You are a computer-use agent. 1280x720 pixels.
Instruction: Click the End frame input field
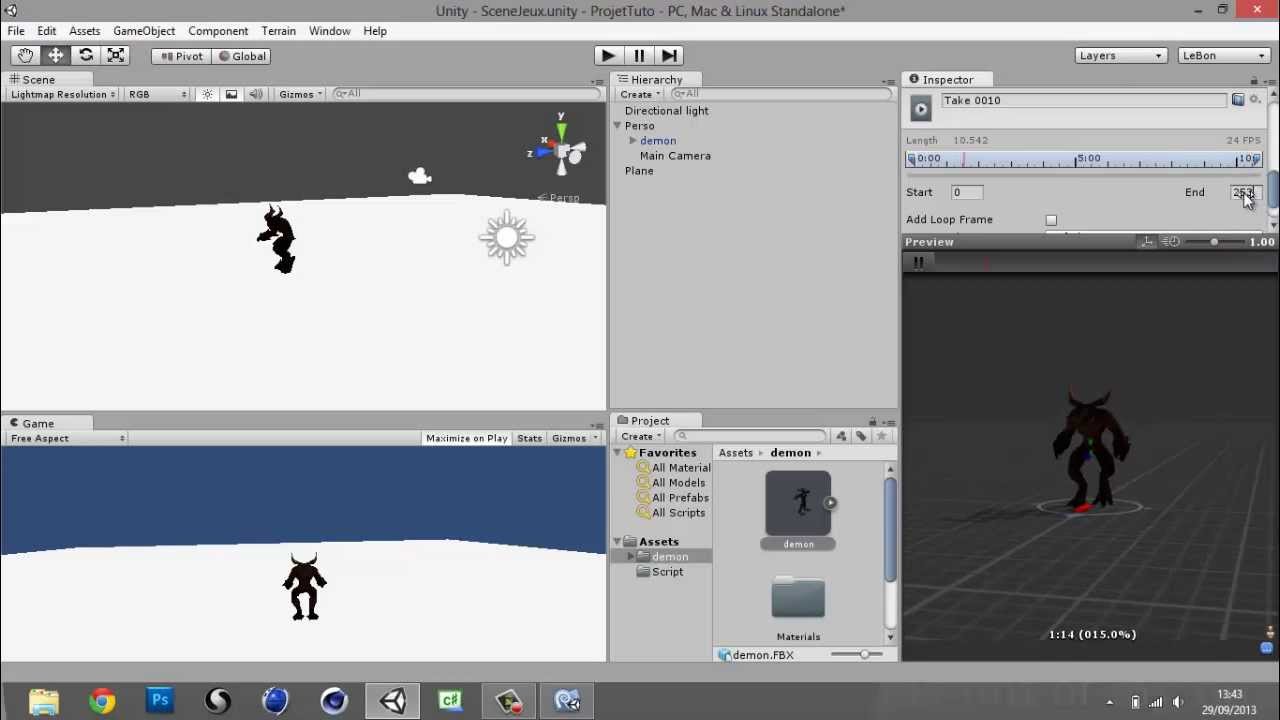point(1245,192)
